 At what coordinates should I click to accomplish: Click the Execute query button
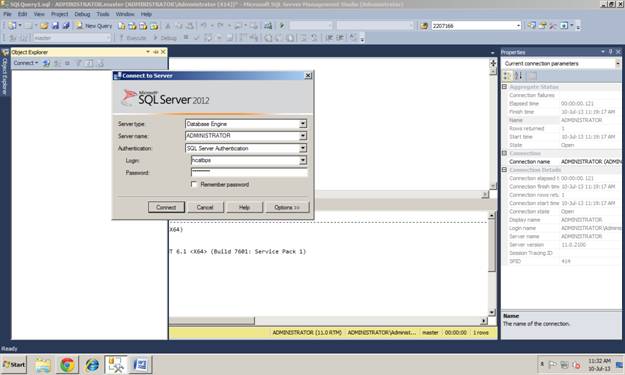133,38
